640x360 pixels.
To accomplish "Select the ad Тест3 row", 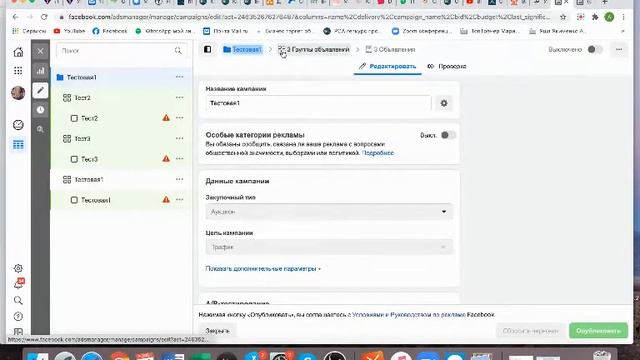I will click(121, 159).
